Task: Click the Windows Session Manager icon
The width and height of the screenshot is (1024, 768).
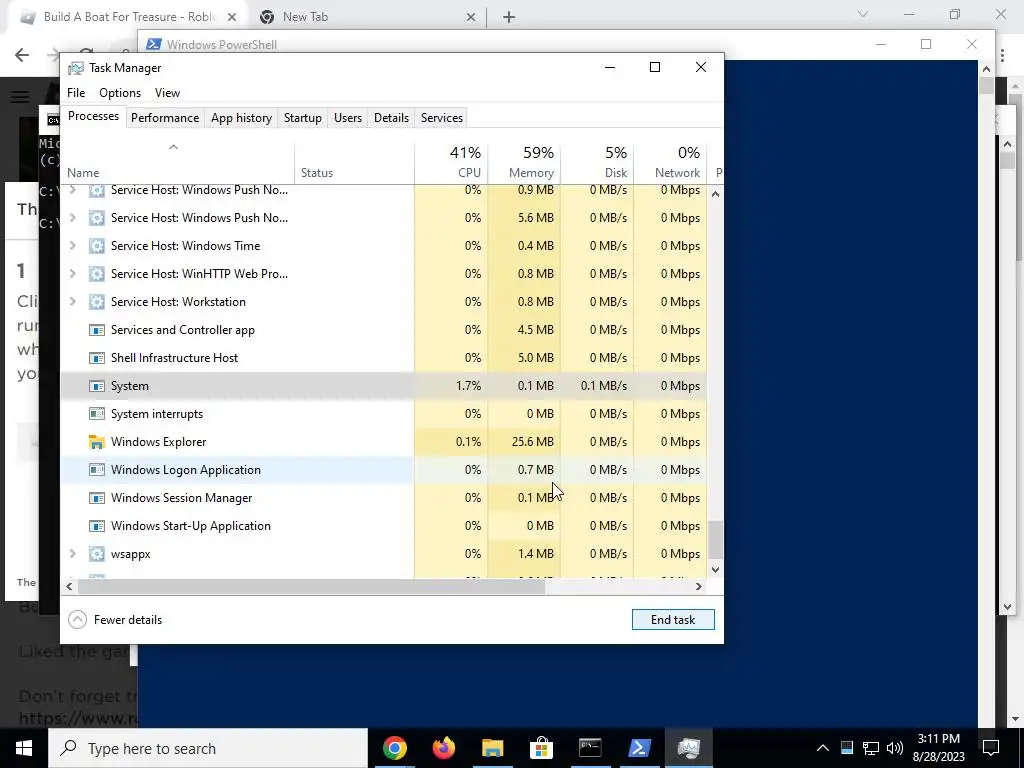Action: coord(97,498)
